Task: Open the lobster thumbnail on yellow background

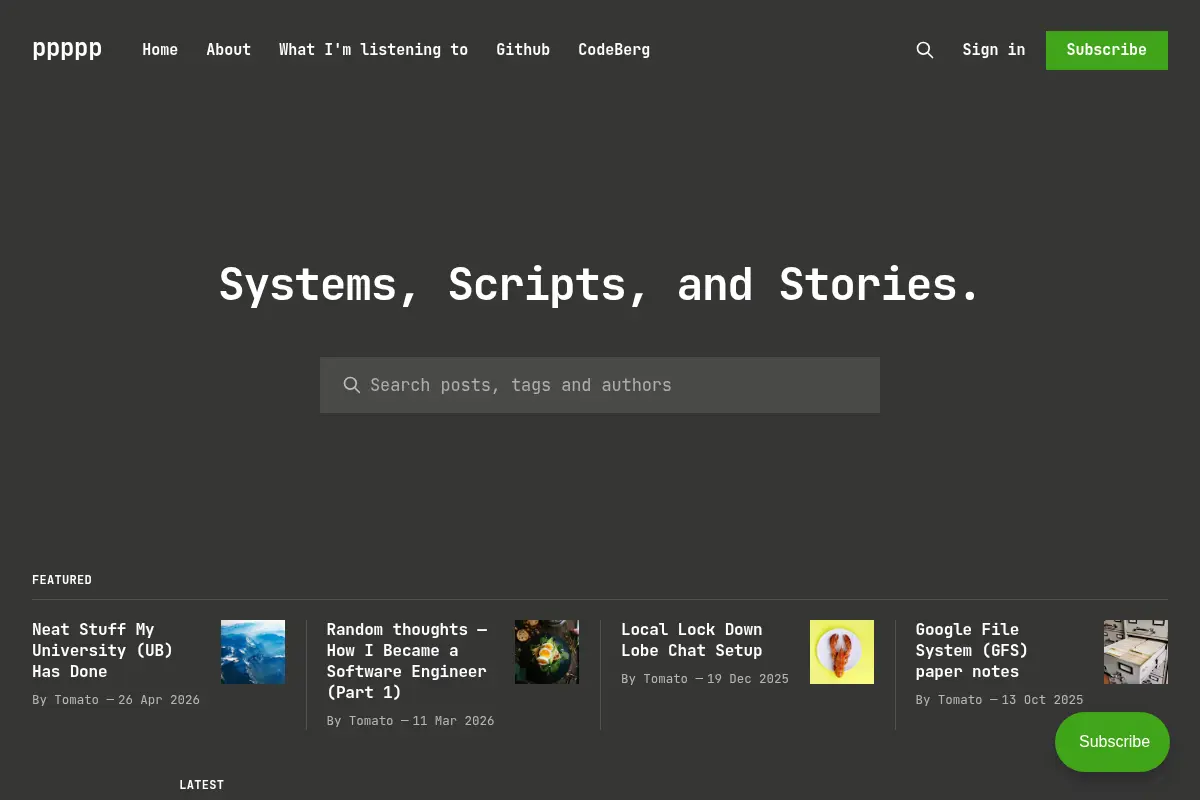Action: pos(842,652)
